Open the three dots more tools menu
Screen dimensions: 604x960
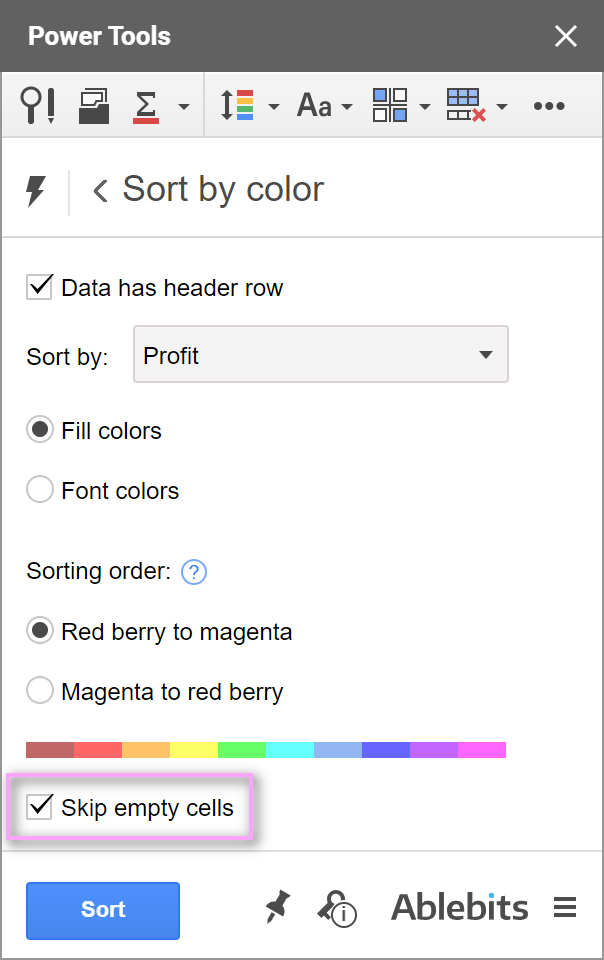[549, 106]
